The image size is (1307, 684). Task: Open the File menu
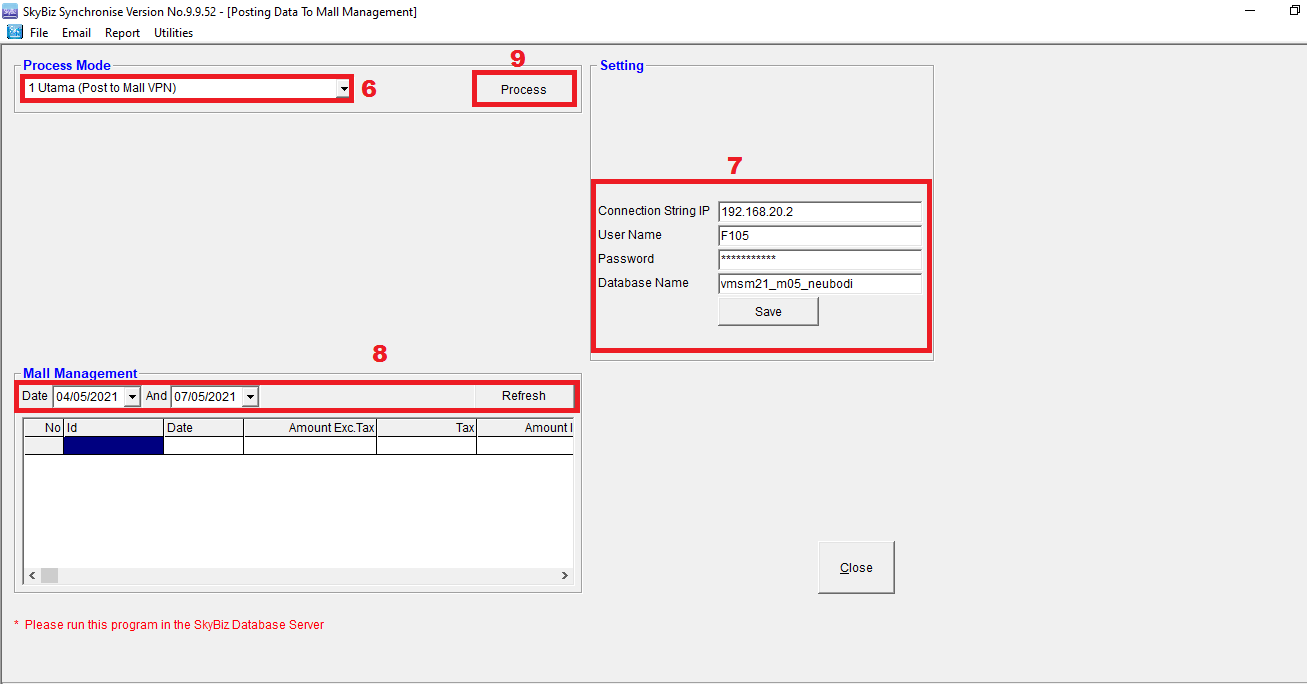point(39,33)
